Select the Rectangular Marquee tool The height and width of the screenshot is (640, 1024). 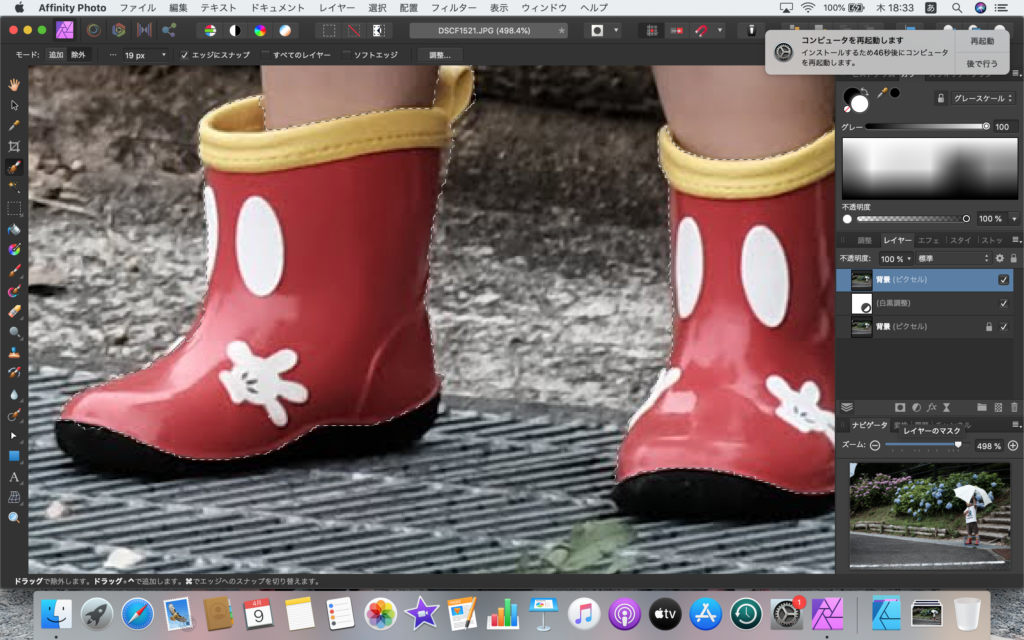14,208
